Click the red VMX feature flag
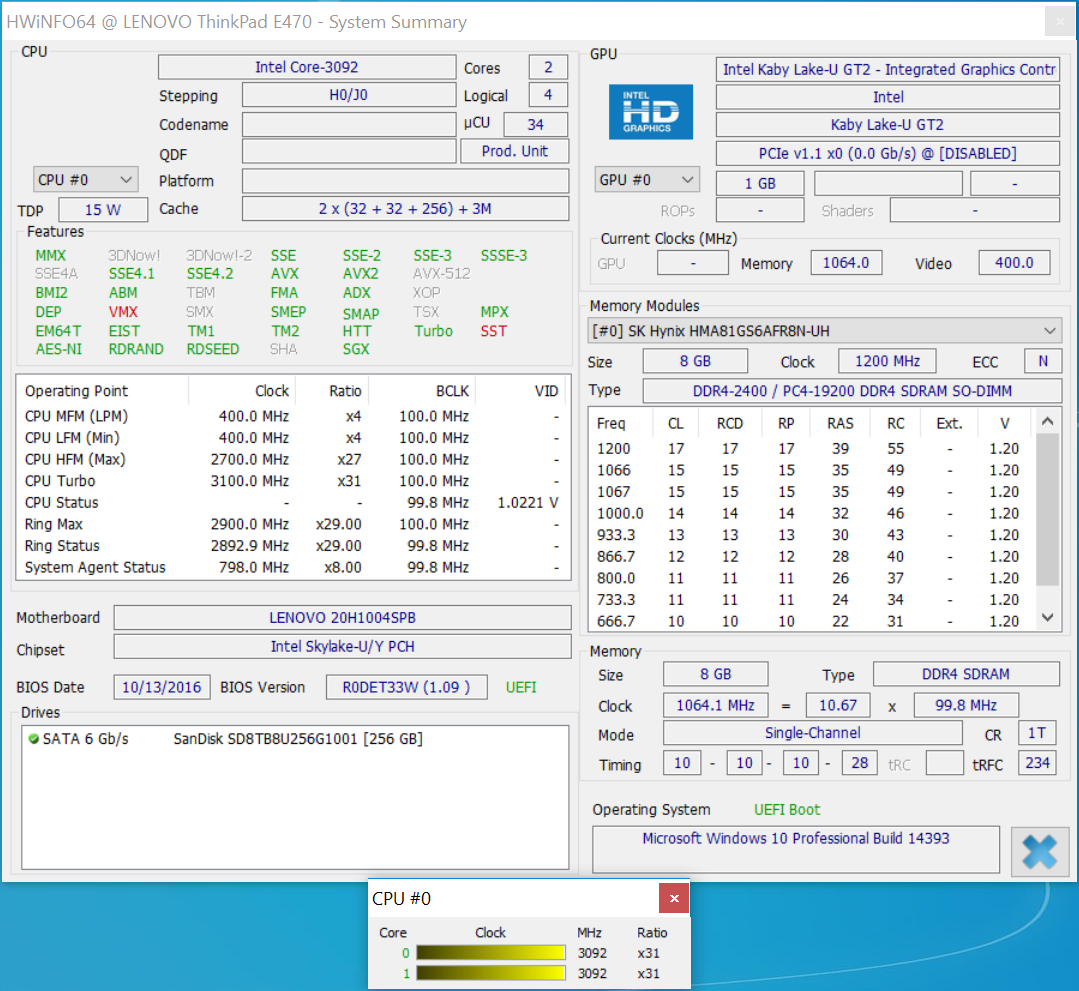1079x991 pixels. (x=123, y=312)
